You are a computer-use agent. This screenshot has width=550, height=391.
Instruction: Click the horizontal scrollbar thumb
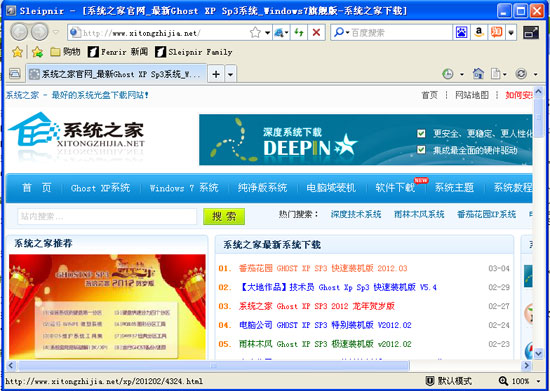[214, 365]
